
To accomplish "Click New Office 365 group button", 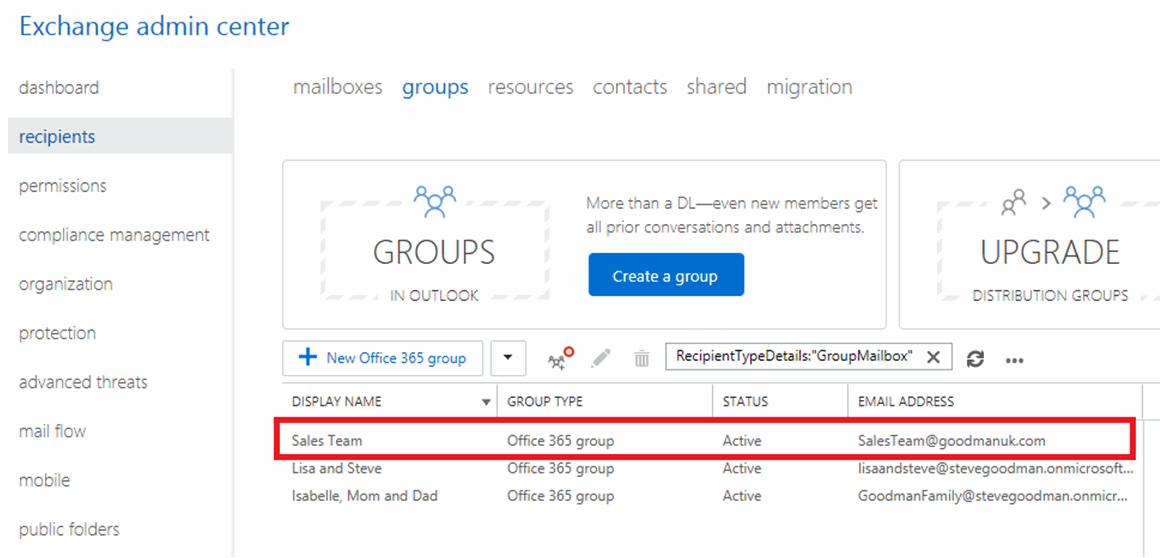I will [382, 358].
